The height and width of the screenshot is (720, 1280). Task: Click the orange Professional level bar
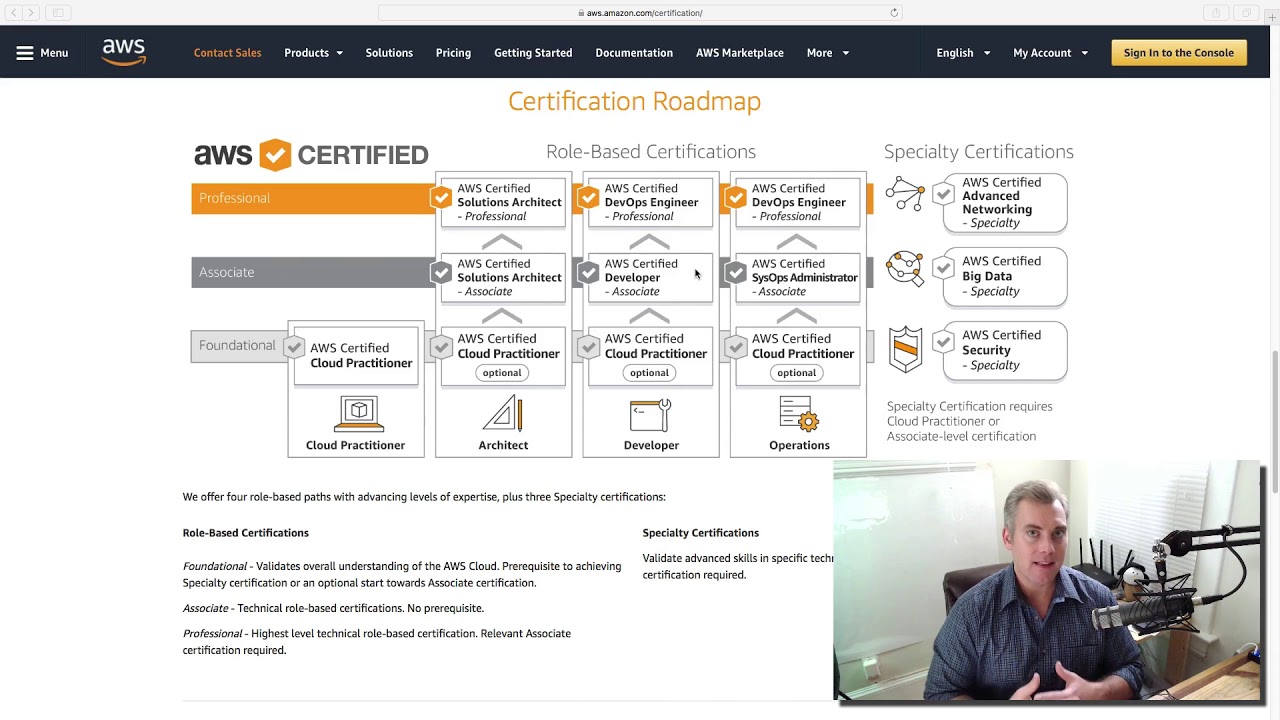(313, 198)
